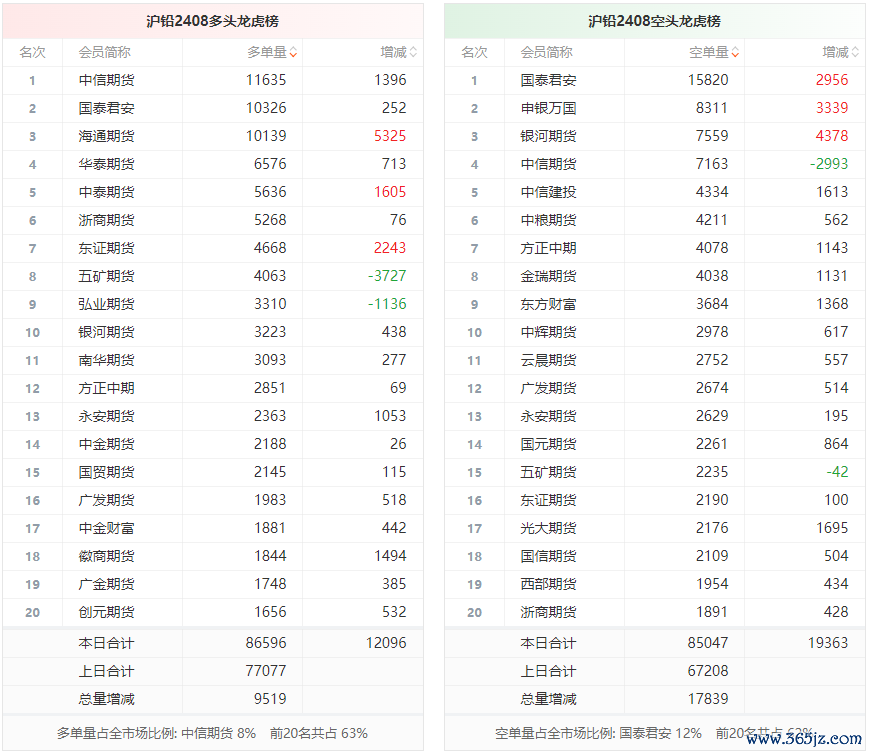Click red change value 4378
869x754 pixels.
pos(832,136)
